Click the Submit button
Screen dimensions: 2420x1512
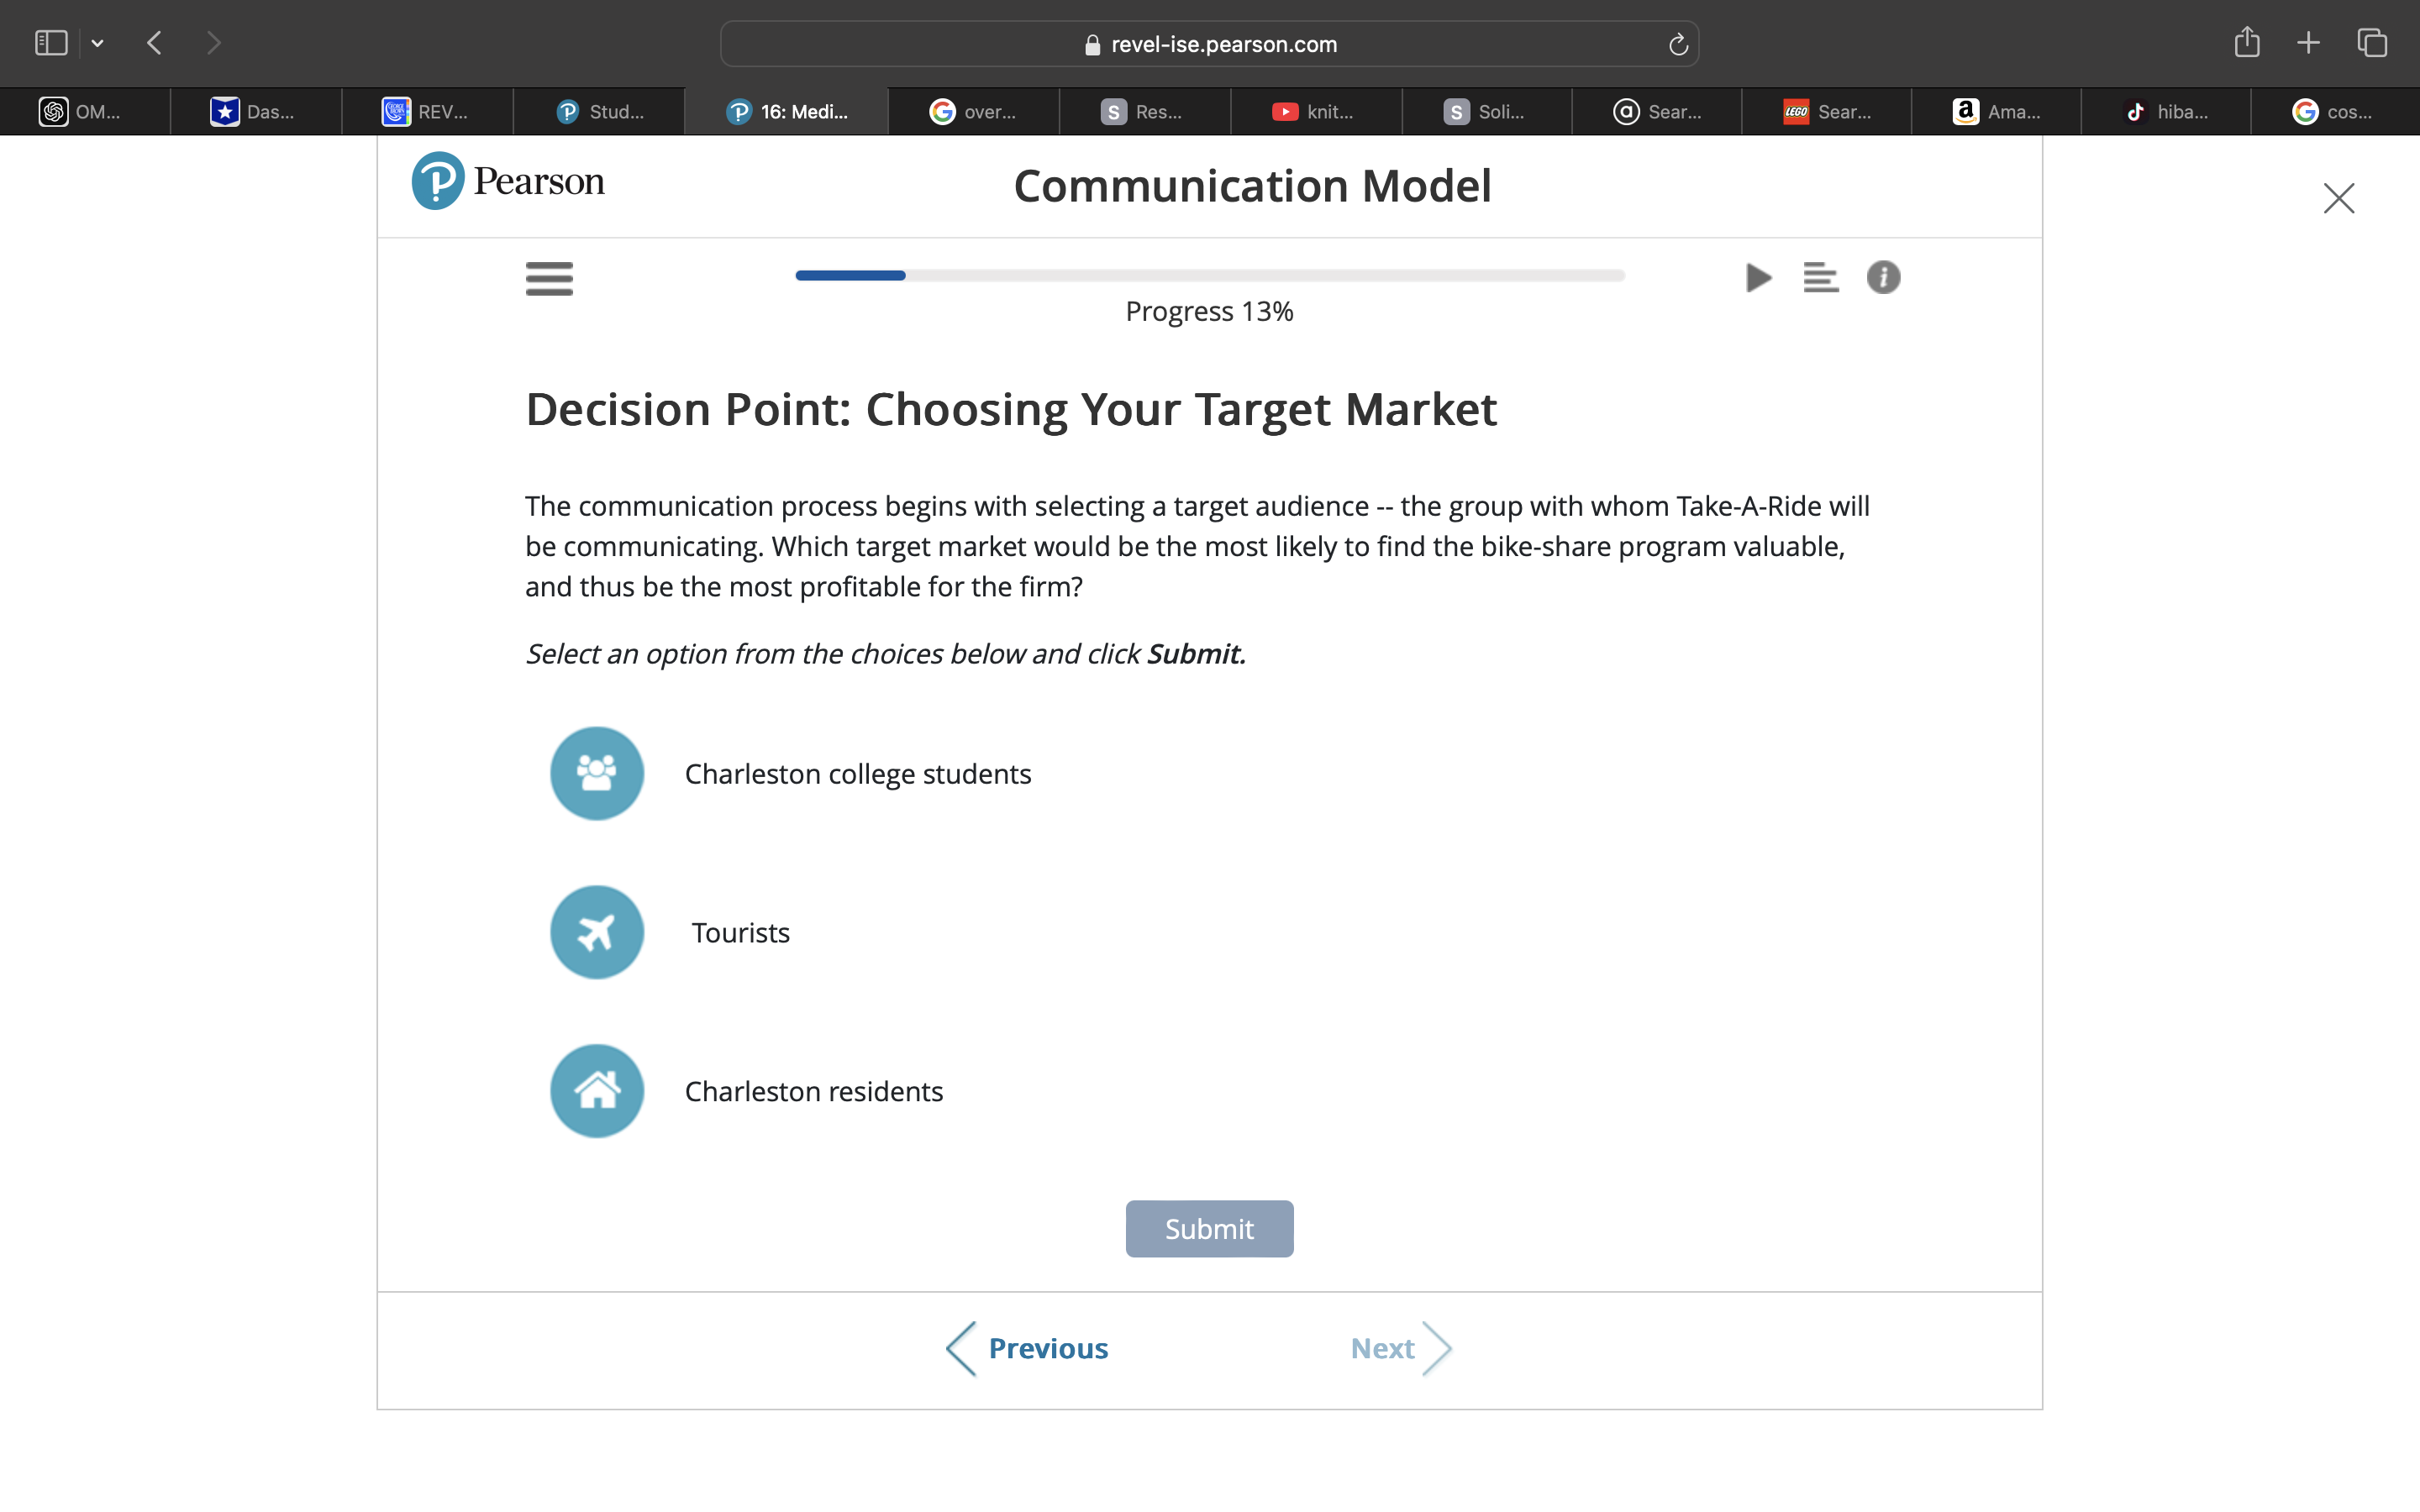(1209, 1228)
